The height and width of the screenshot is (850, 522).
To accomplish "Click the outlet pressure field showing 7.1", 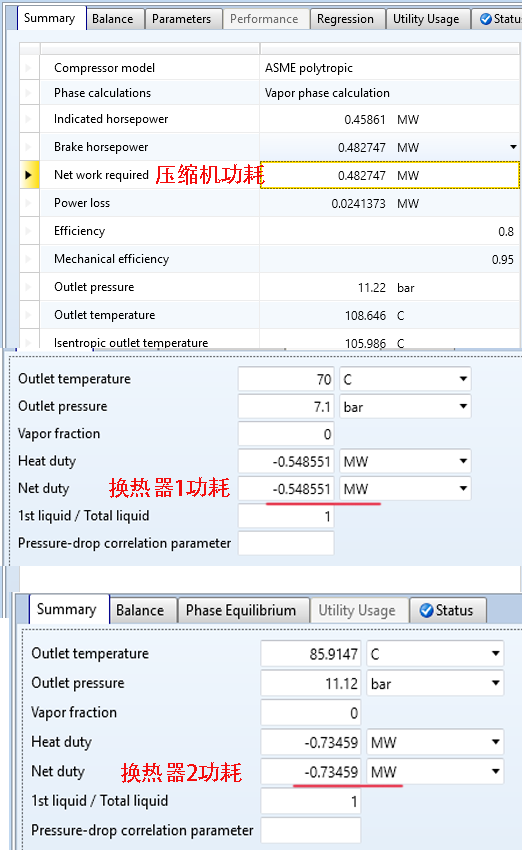I will [x=286, y=407].
